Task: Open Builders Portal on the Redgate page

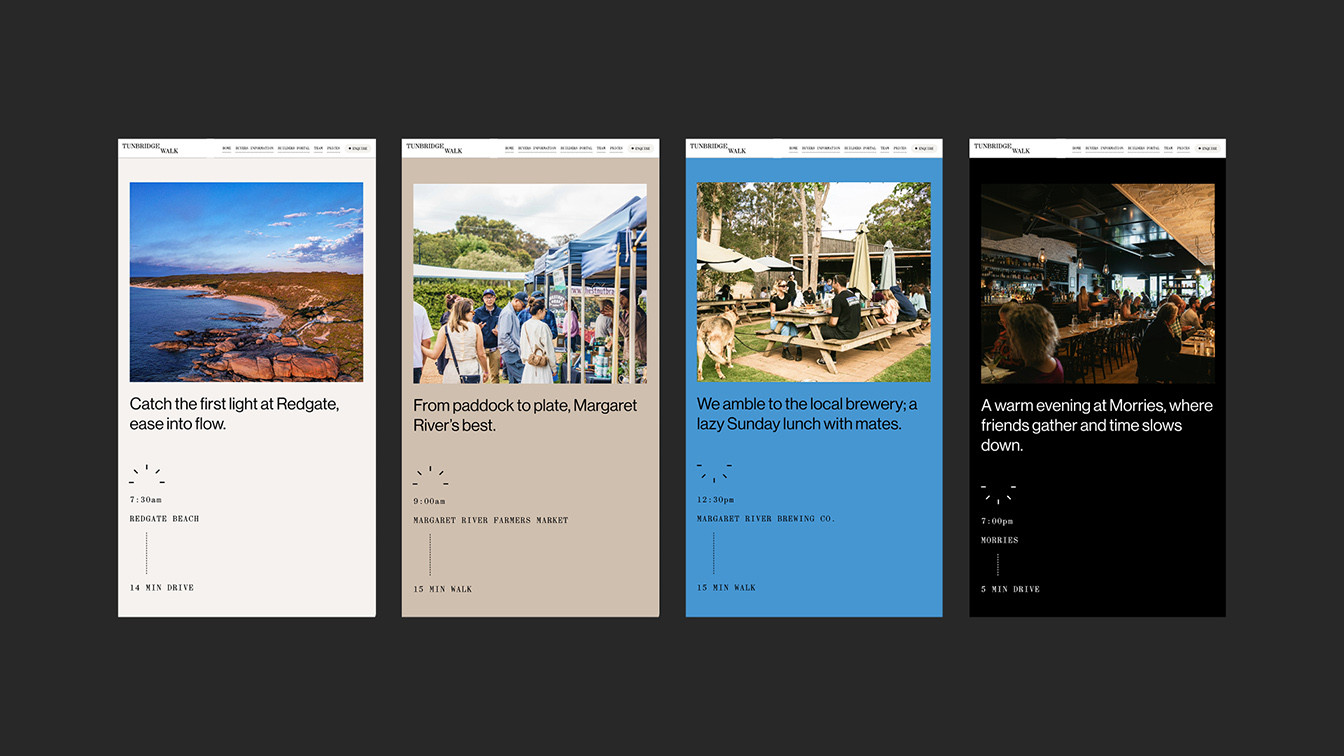Action: point(294,148)
